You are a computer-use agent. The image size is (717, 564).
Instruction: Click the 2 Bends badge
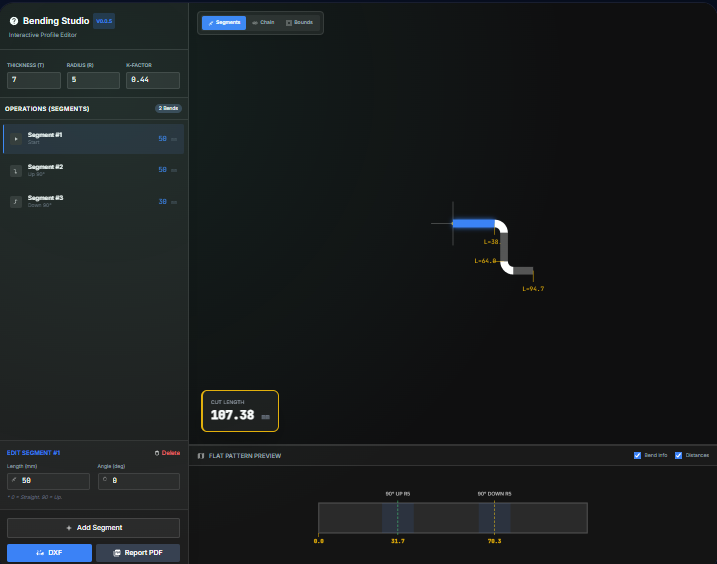pyautogui.click(x=168, y=108)
